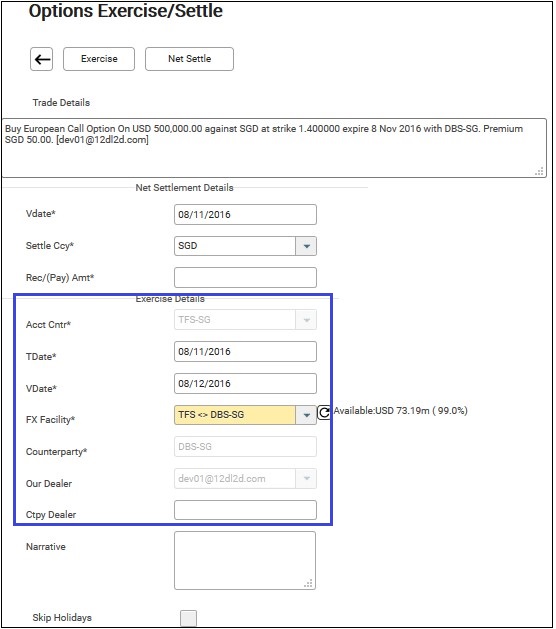Click the Narrative box resize handle
The width and height of the screenshot is (556, 629).
click(x=308, y=583)
